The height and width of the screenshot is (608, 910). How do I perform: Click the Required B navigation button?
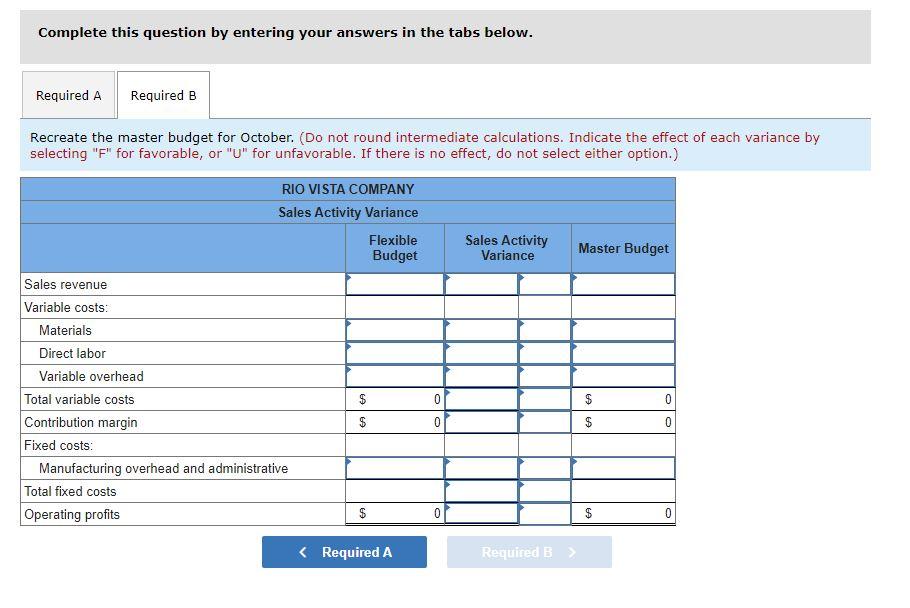tap(528, 551)
